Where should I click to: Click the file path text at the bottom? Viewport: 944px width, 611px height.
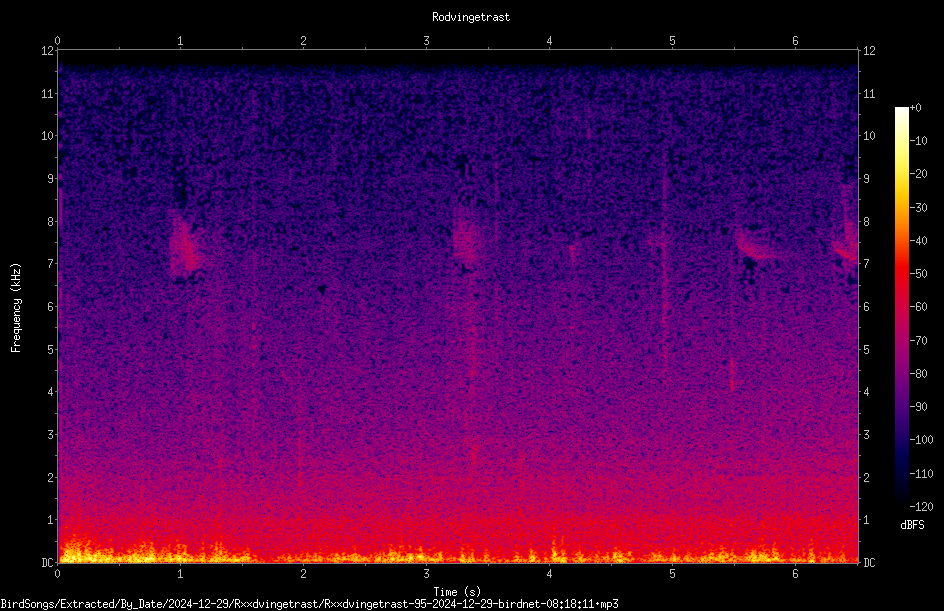309,604
